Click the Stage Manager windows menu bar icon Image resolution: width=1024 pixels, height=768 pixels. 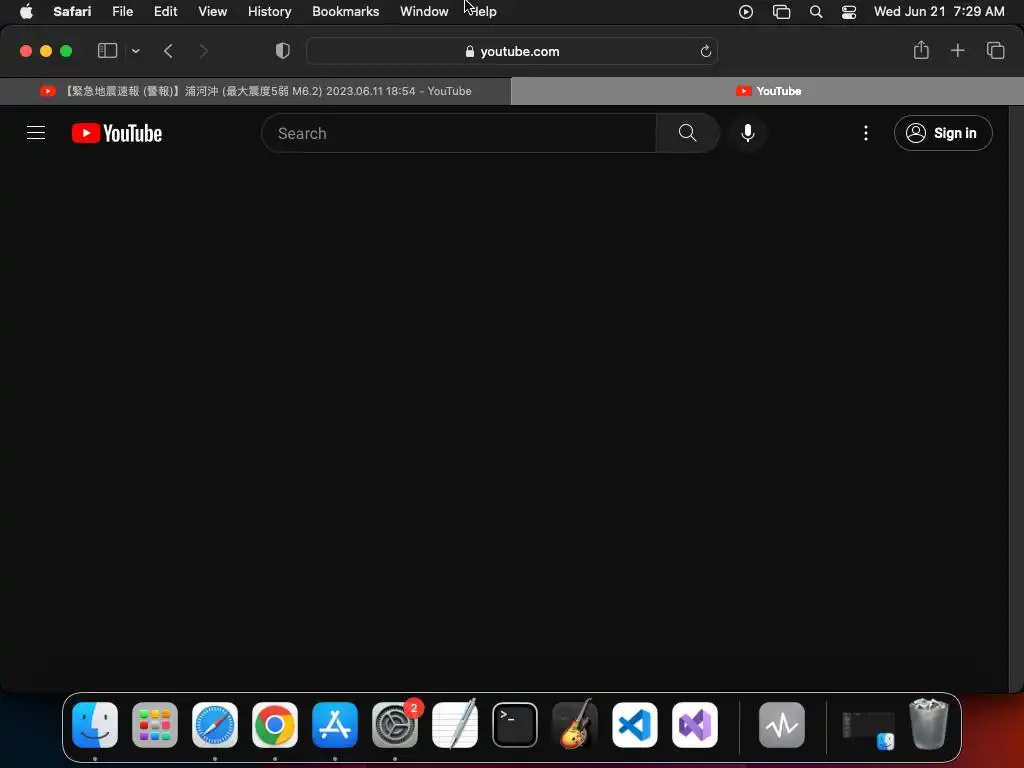(781, 12)
